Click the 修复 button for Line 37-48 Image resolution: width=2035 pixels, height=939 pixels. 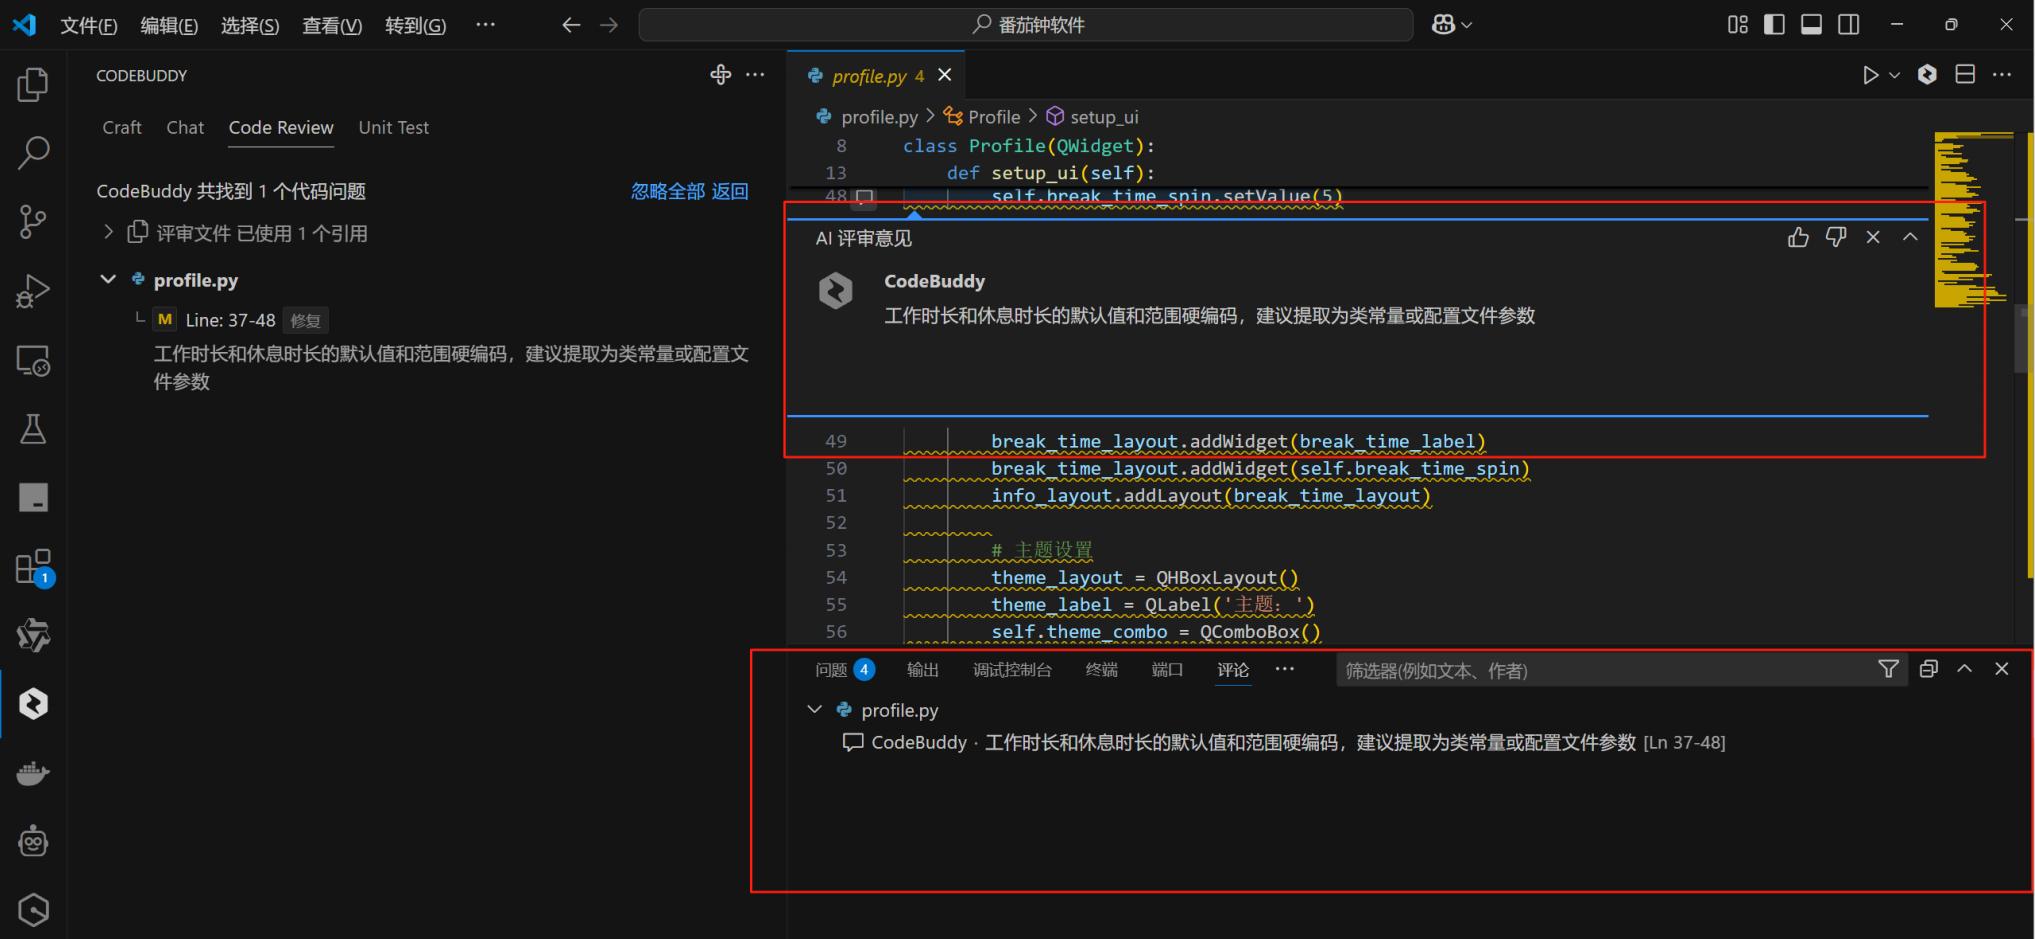tap(305, 320)
